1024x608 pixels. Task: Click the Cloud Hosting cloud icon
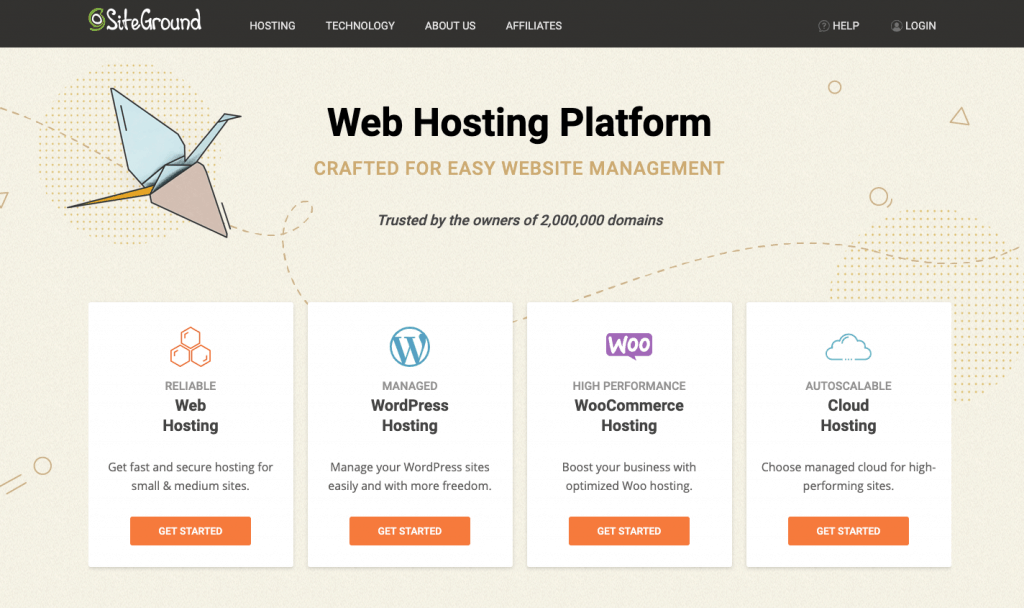pyautogui.click(x=848, y=347)
